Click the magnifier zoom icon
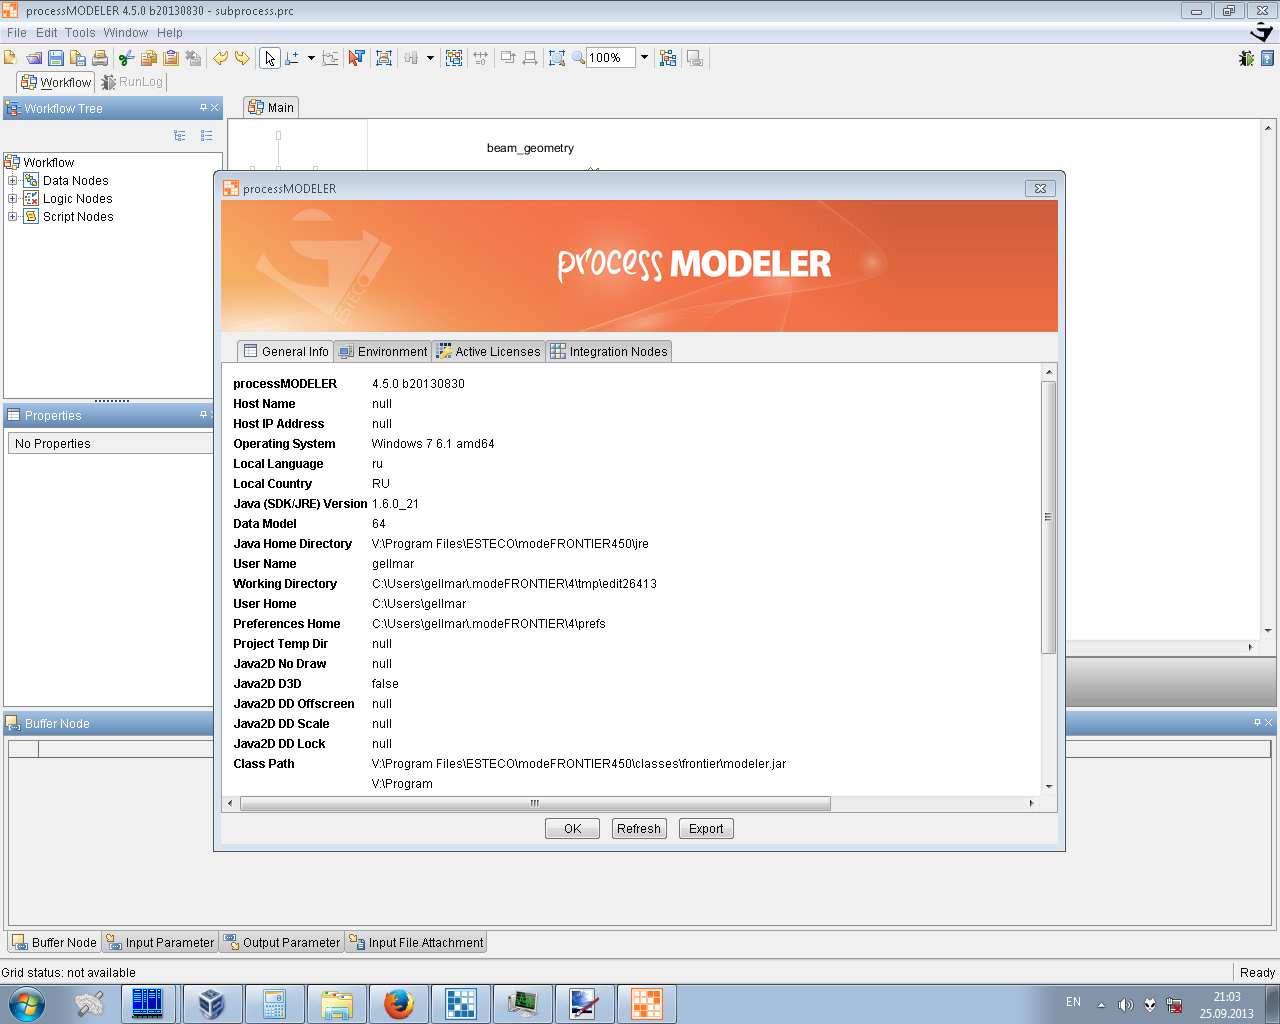This screenshot has width=1280, height=1024. (578, 58)
